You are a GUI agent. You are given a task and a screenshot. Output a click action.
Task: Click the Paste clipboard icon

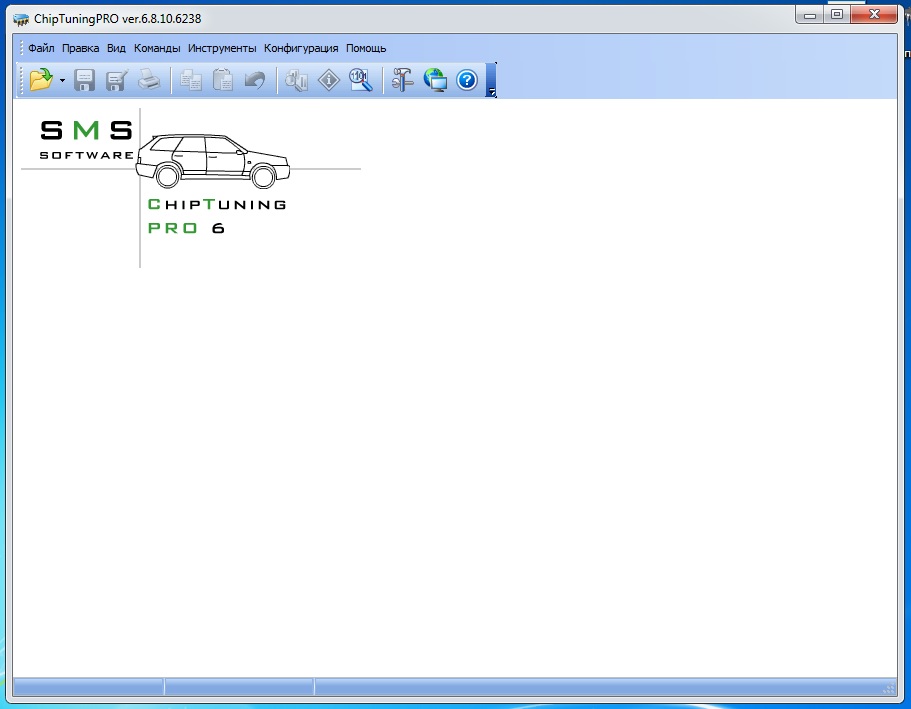[x=223, y=80]
